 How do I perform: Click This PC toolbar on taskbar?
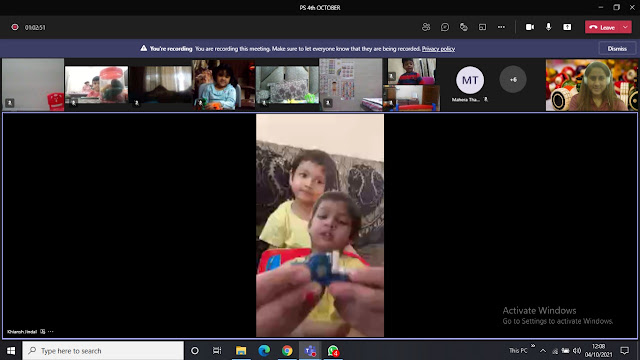518,351
